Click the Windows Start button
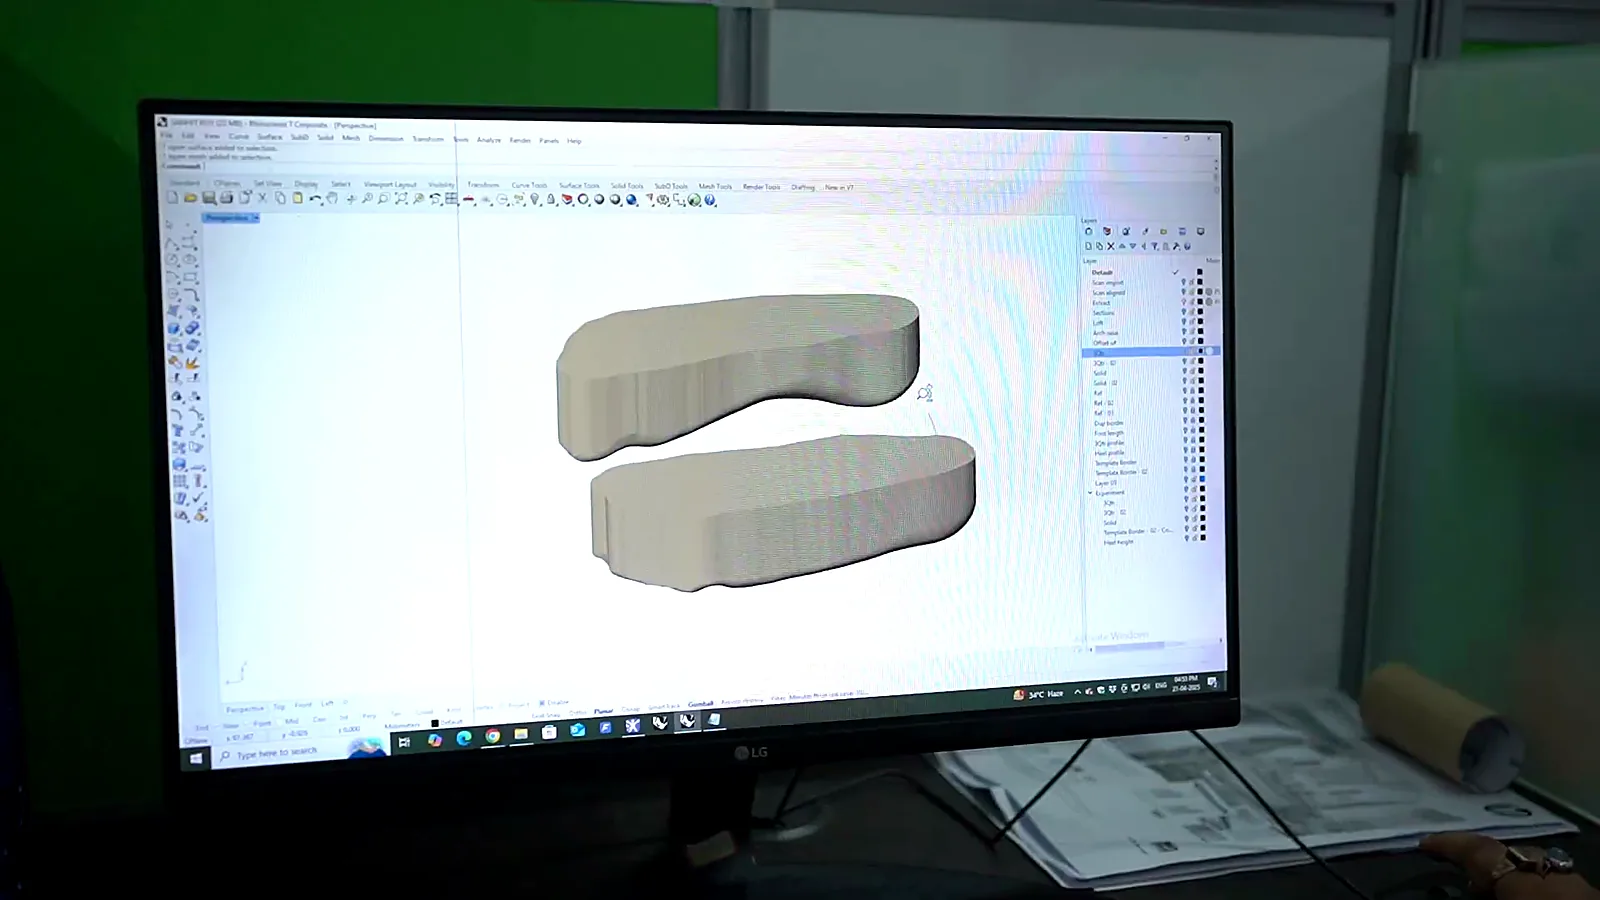The image size is (1600, 900). [x=196, y=758]
